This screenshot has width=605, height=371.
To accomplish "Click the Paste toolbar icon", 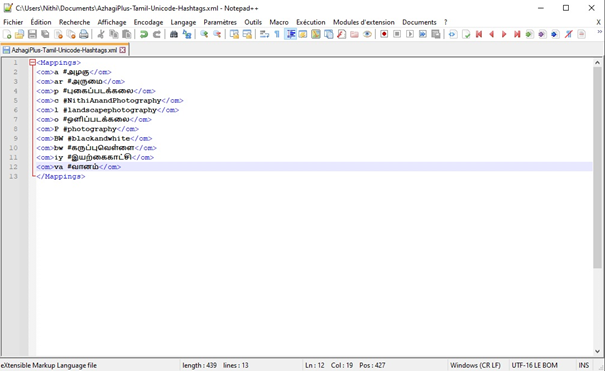I will coord(126,34).
